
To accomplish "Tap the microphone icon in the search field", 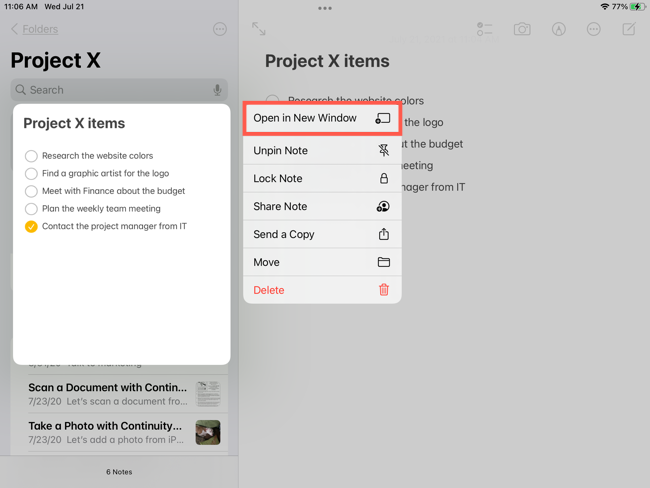I will pyautogui.click(x=217, y=90).
